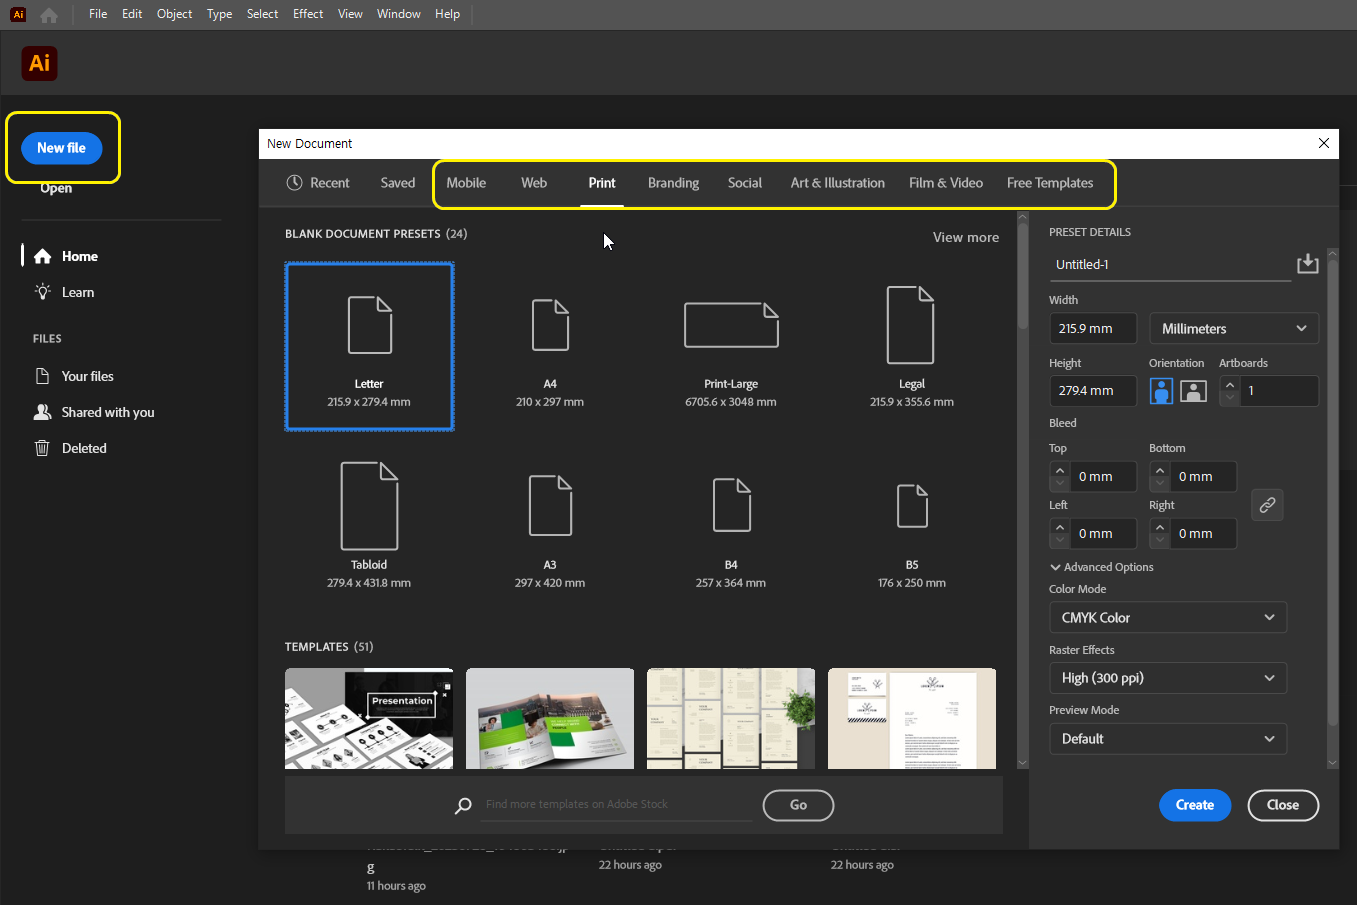Screen dimensions: 1357x905
Task: Switch to the Recent tab
Action: [x=318, y=183]
